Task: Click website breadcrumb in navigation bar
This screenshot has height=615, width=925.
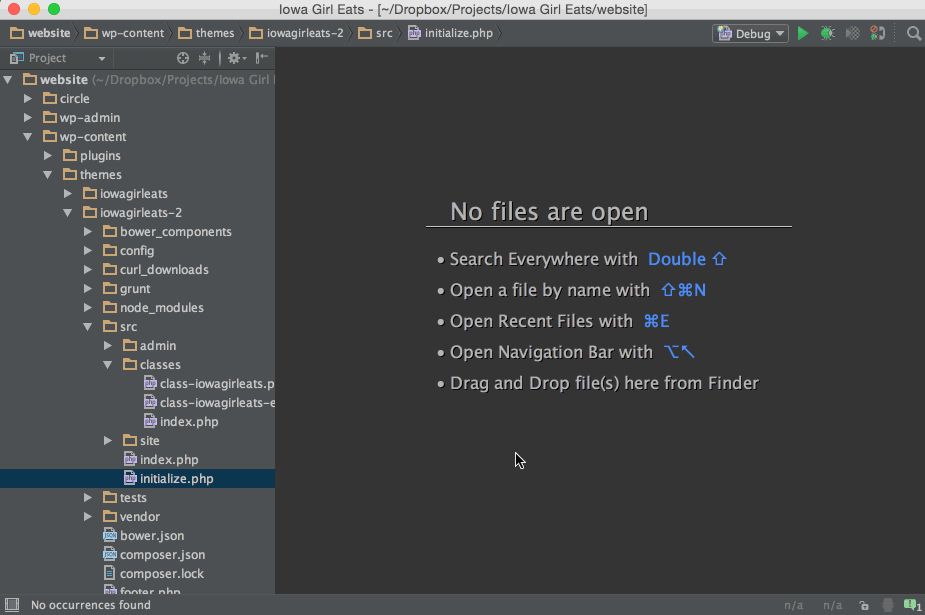Action: tap(40, 33)
